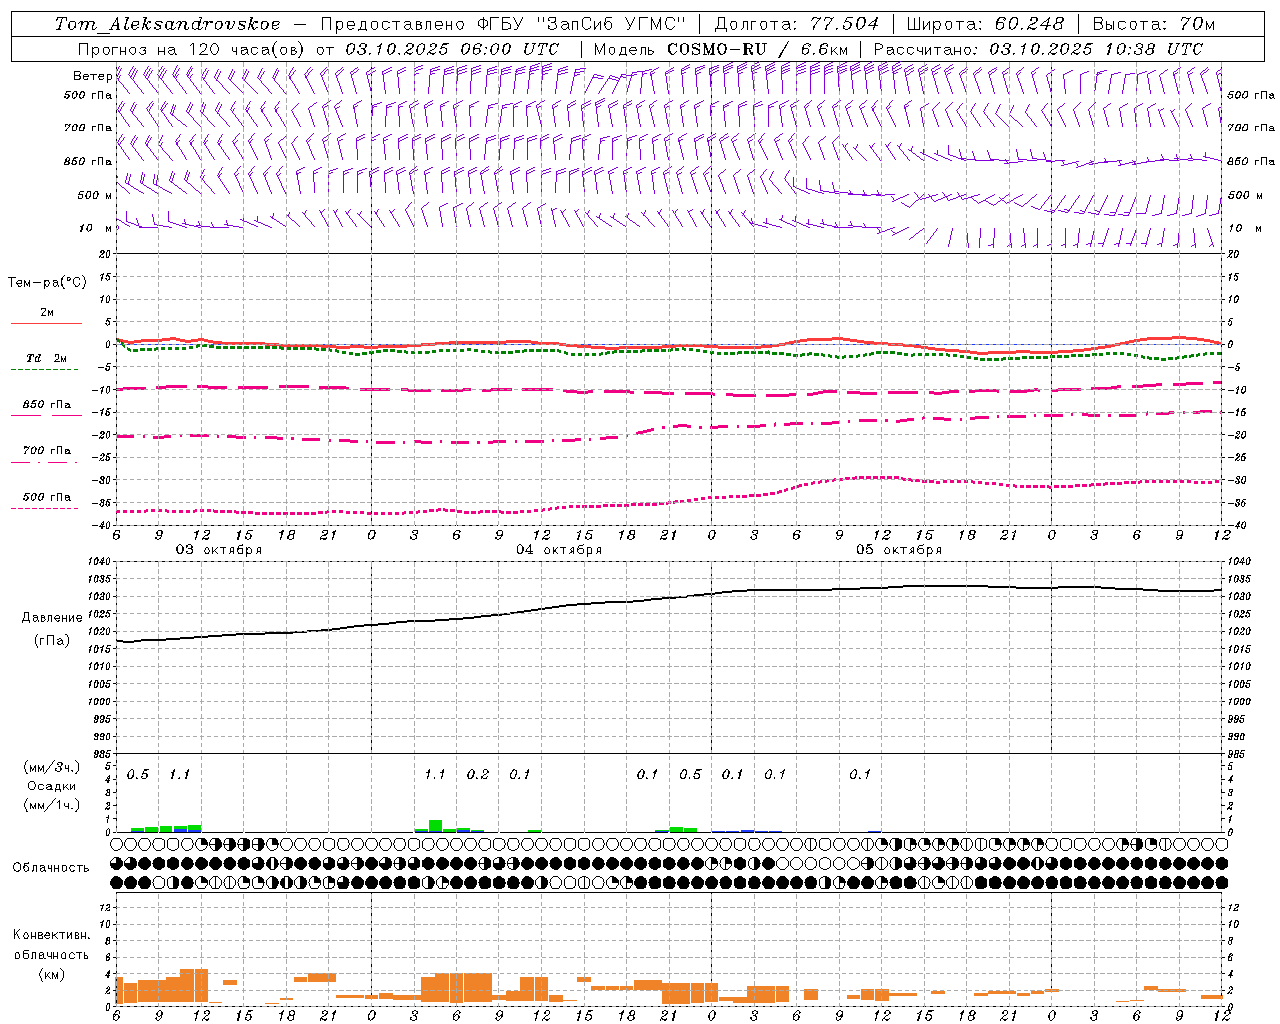1280x1024 pixels.
Task: Click the solid line sample under 2м legend
Action: coord(46,323)
